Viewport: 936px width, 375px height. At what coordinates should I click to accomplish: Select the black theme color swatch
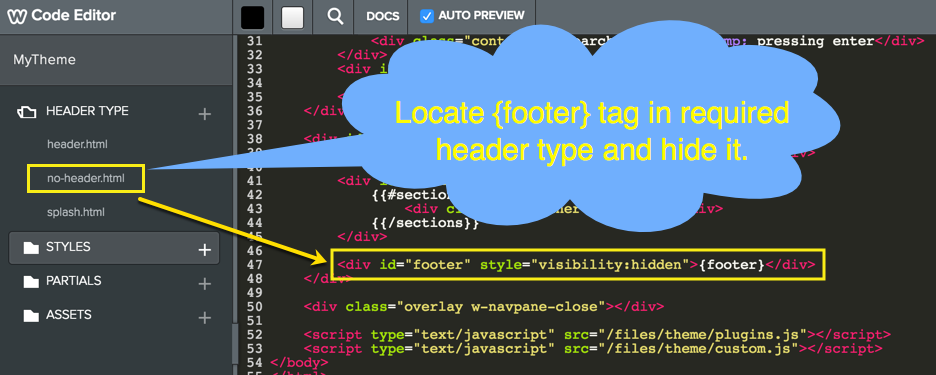[x=253, y=17]
